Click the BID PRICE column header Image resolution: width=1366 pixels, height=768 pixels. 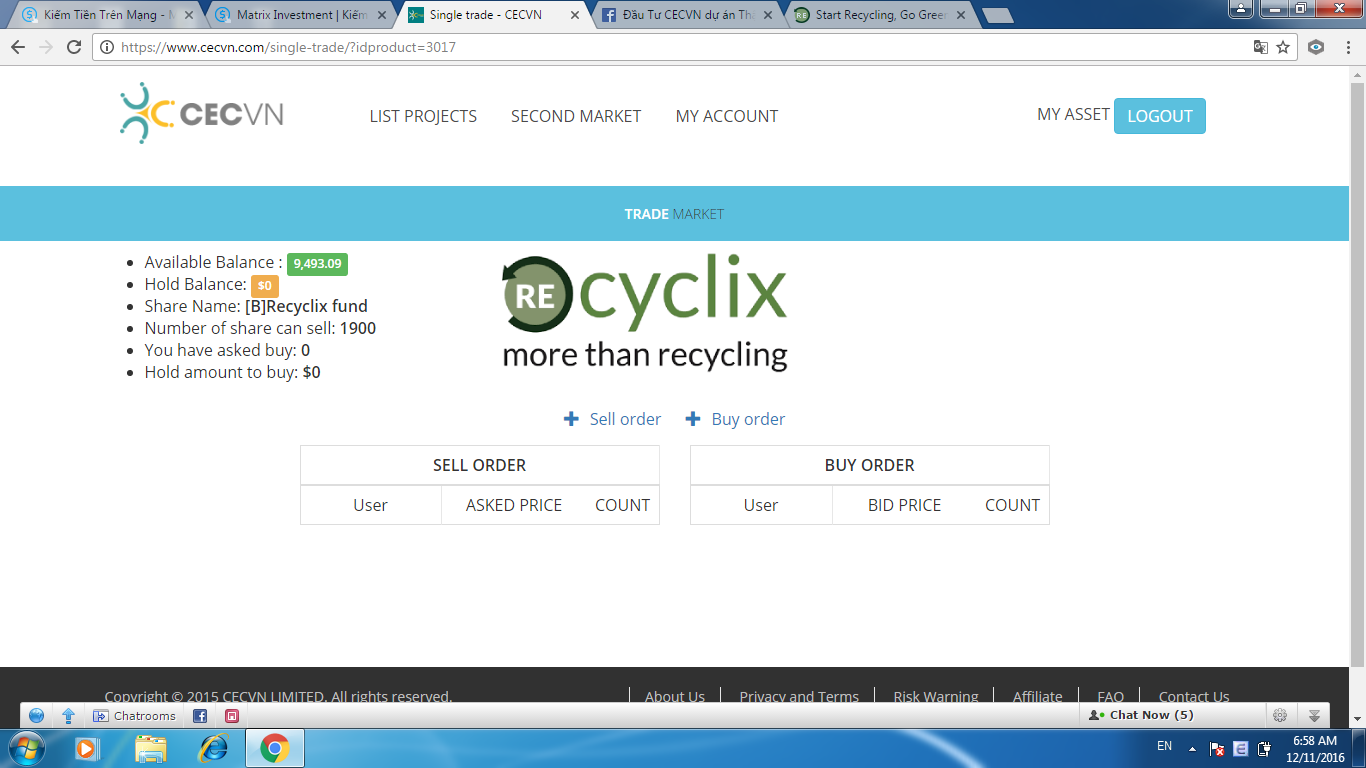coord(904,505)
